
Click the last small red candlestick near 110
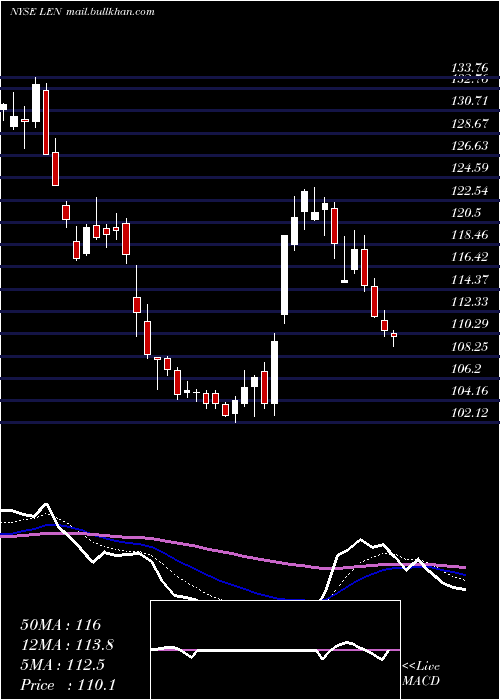394,335
